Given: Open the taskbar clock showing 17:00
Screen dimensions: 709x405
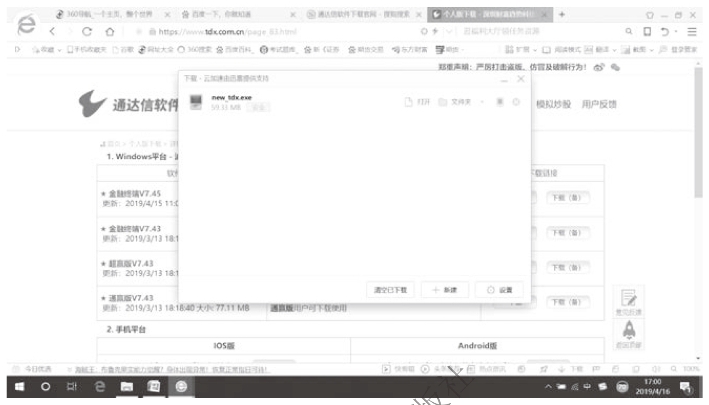Looking at the screenshot, I should click(652, 387).
